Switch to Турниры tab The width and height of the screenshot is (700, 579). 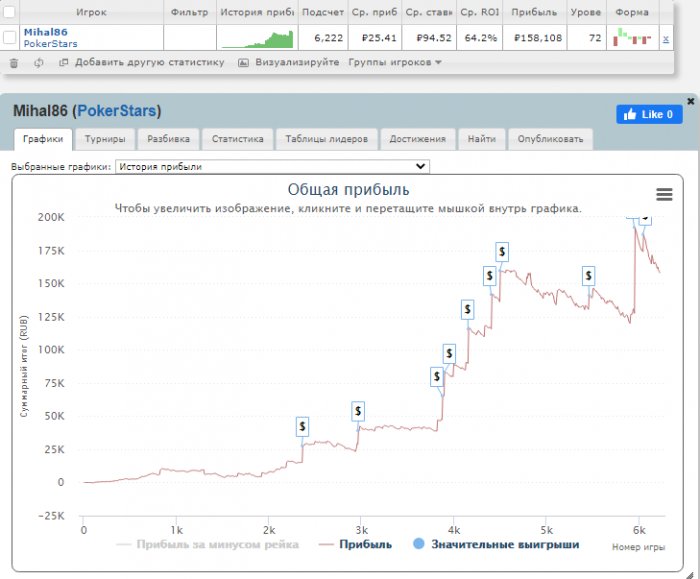(105, 139)
